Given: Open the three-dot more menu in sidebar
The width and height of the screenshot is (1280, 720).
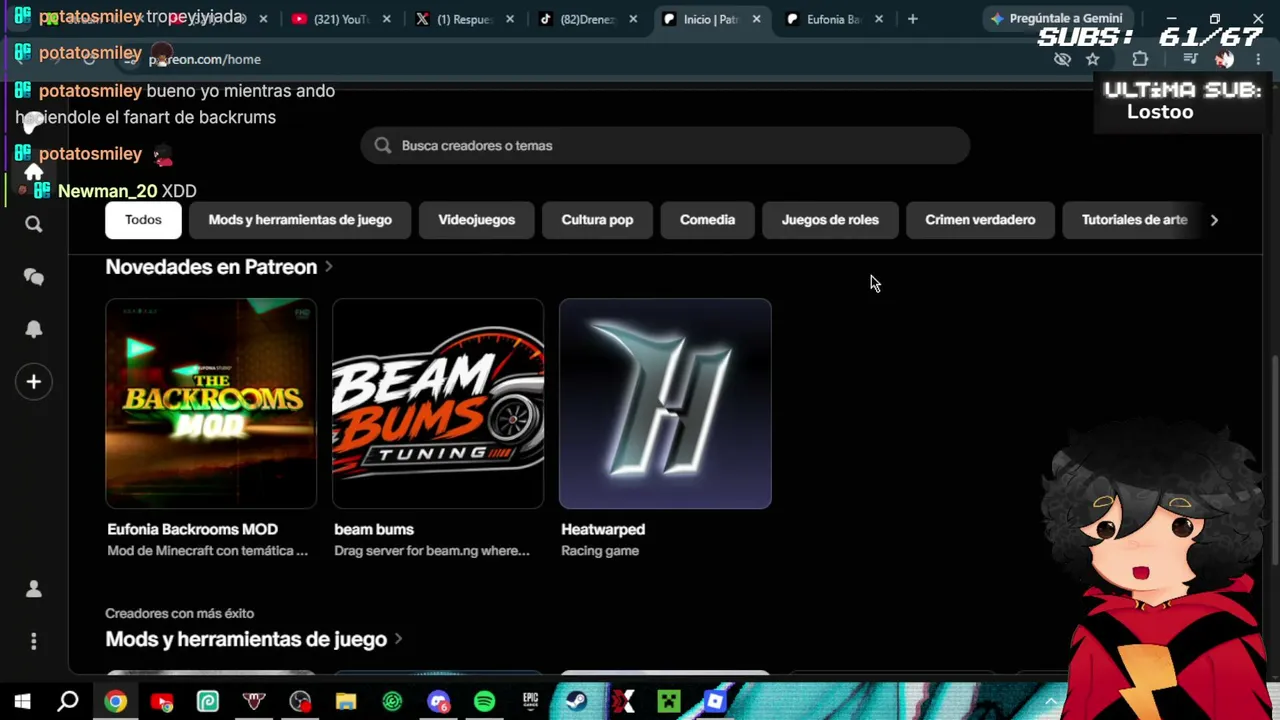Looking at the screenshot, I should coord(33,641).
